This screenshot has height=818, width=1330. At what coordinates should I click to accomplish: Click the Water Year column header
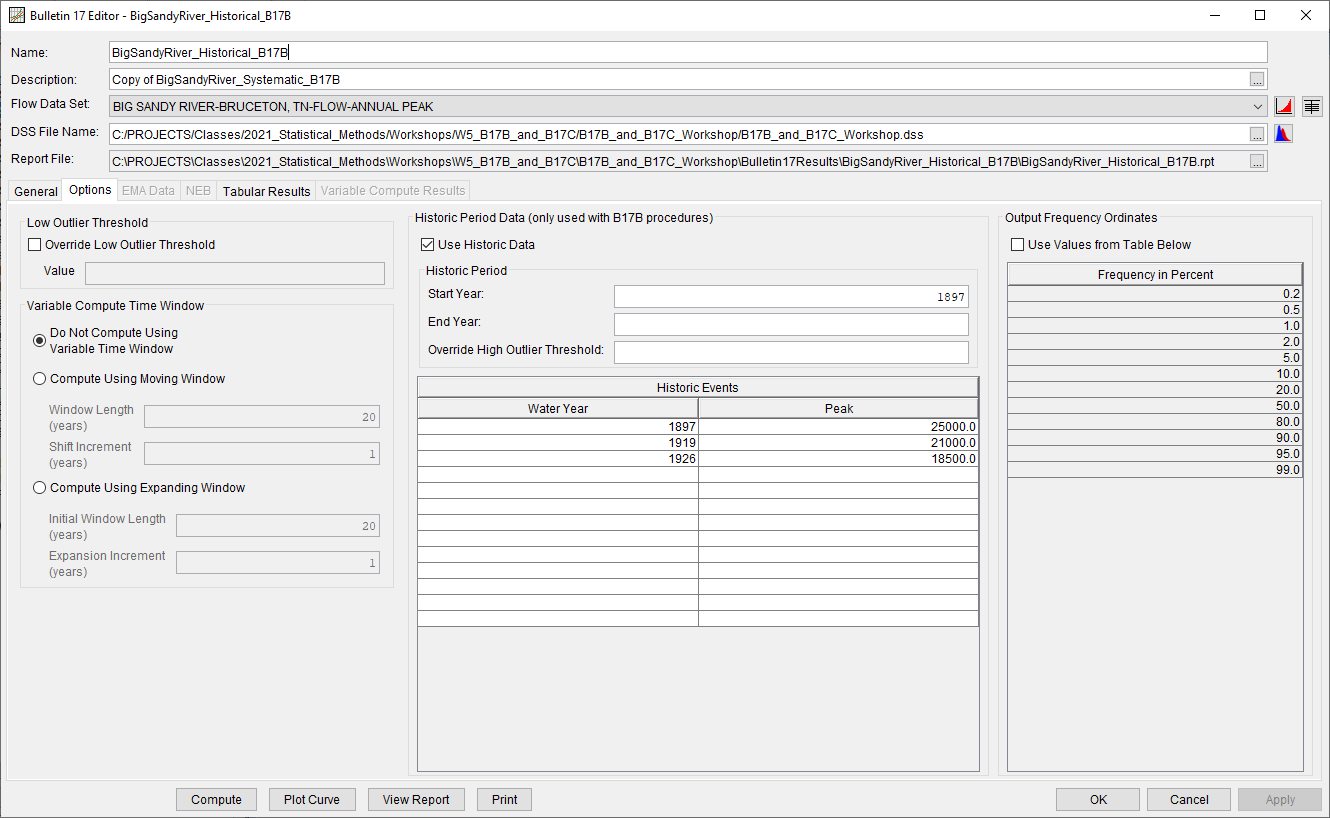pyautogui.click(x=558, y=408)
